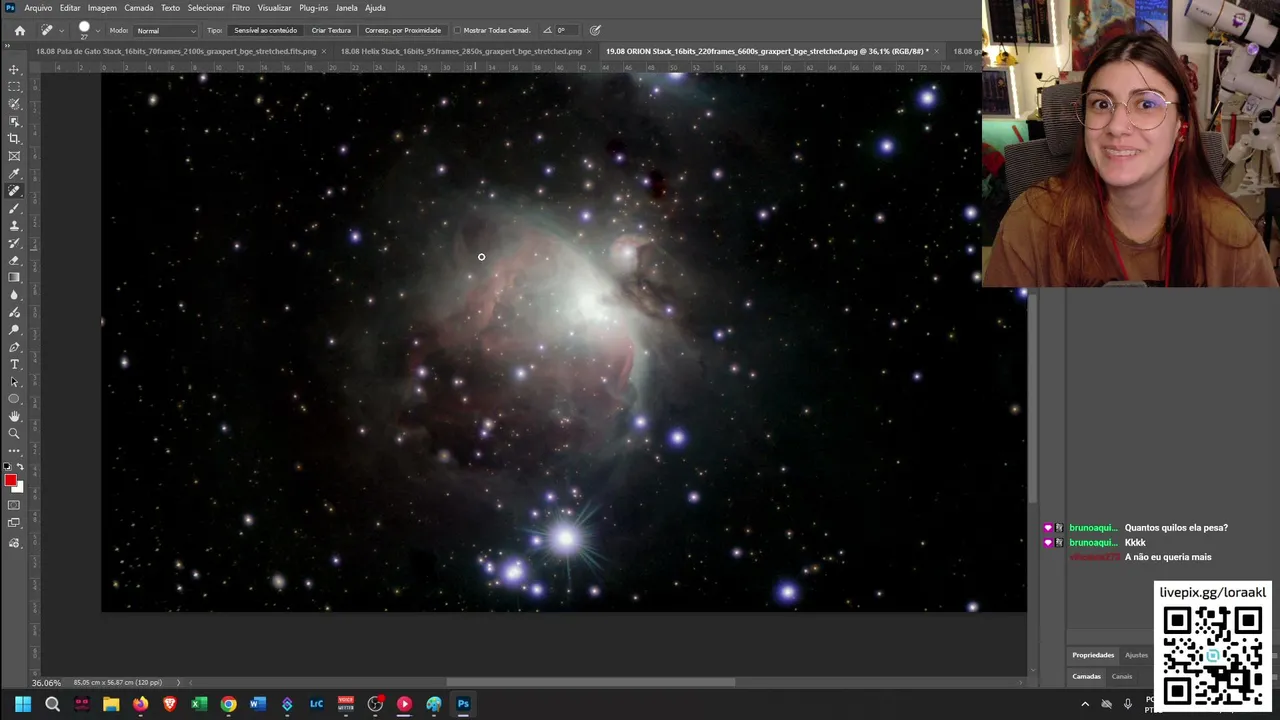Switch to the Ajustes panel tab
The width and height of the screenshot is (1280, 720).
(1136, 655)
